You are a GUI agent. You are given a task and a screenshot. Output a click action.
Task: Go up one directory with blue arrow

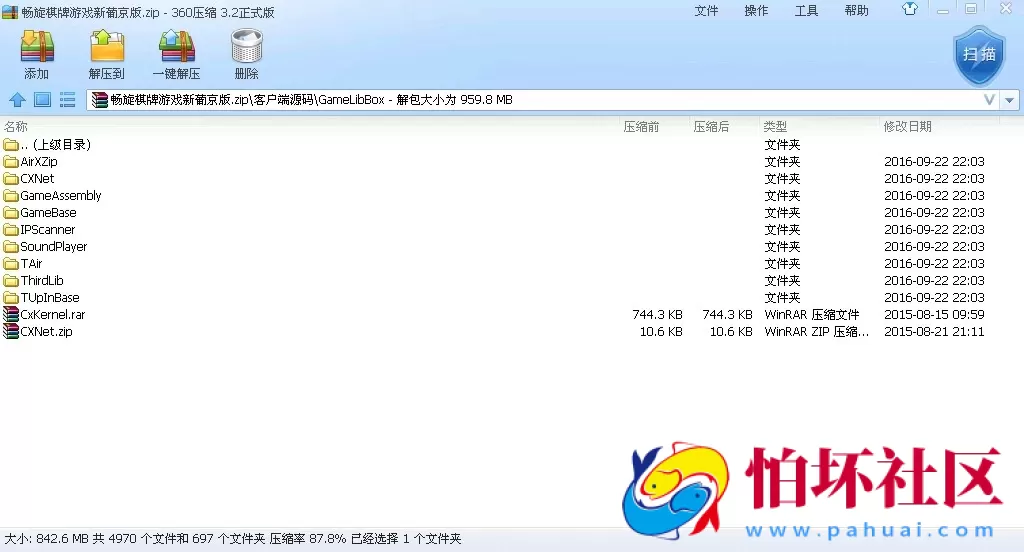pos(18,100)
